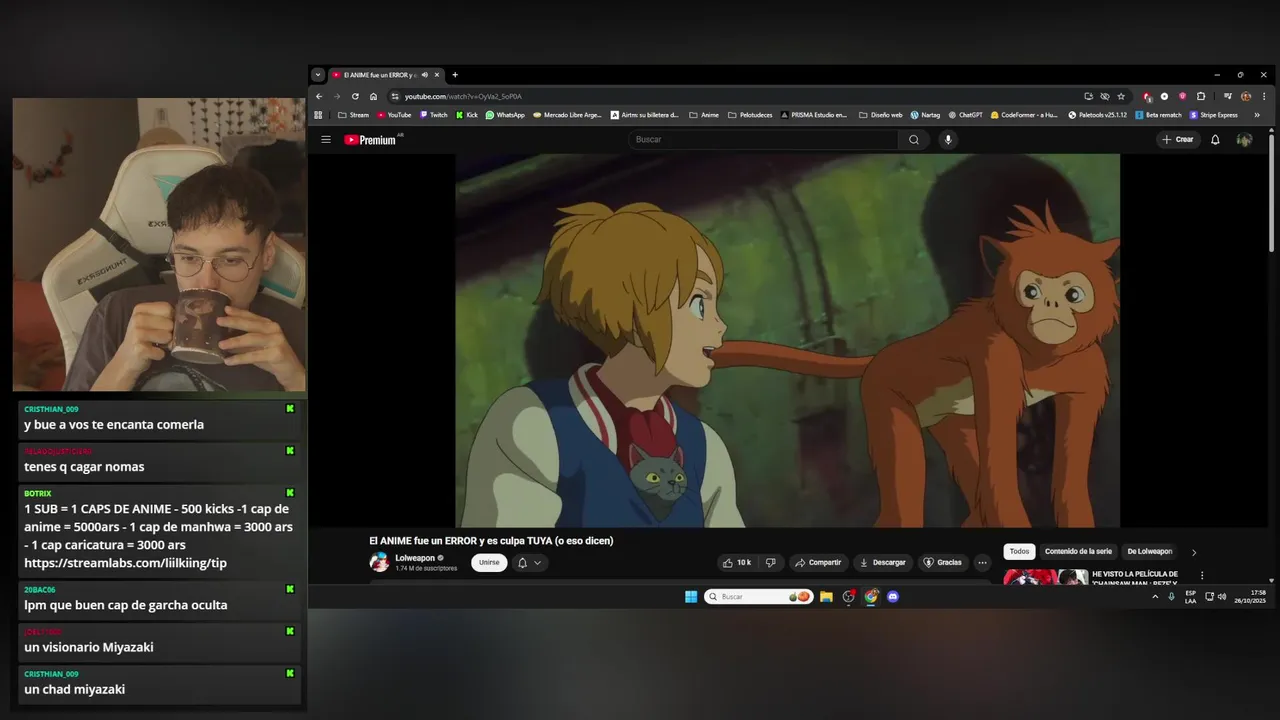Viewport: 1280px width, 720px height.
Task: Open Lolweapon channel avatar
Action: (379, 562)
